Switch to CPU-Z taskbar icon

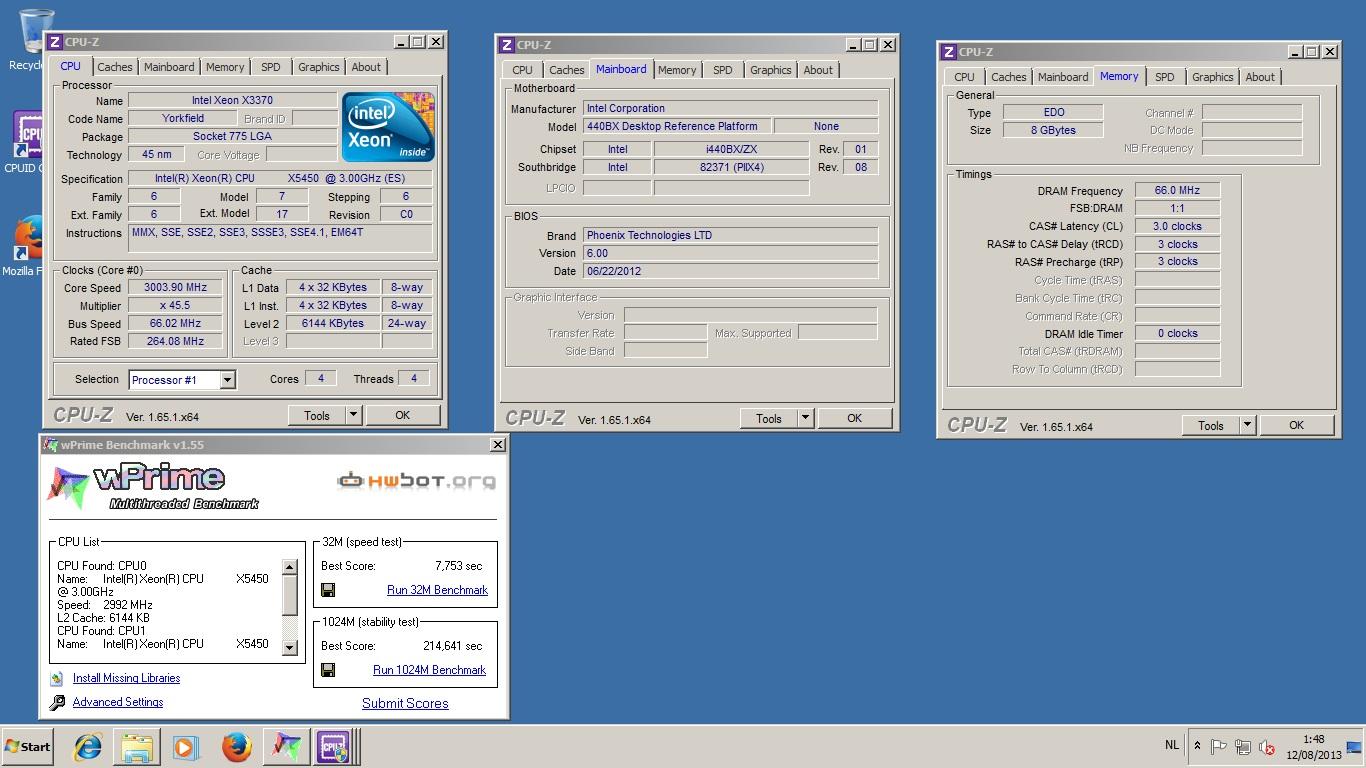(x=333, y=747)
